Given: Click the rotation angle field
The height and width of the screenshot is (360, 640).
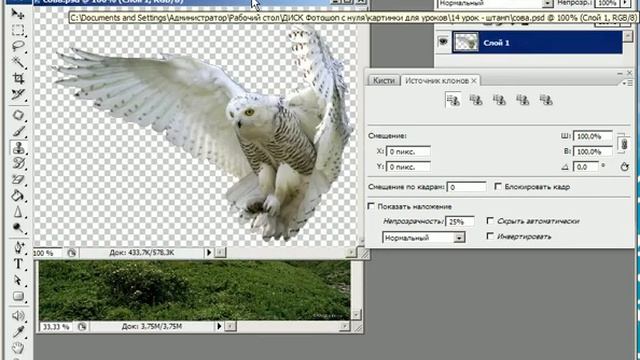Looking at the screenshot, I should click(586, 167).
